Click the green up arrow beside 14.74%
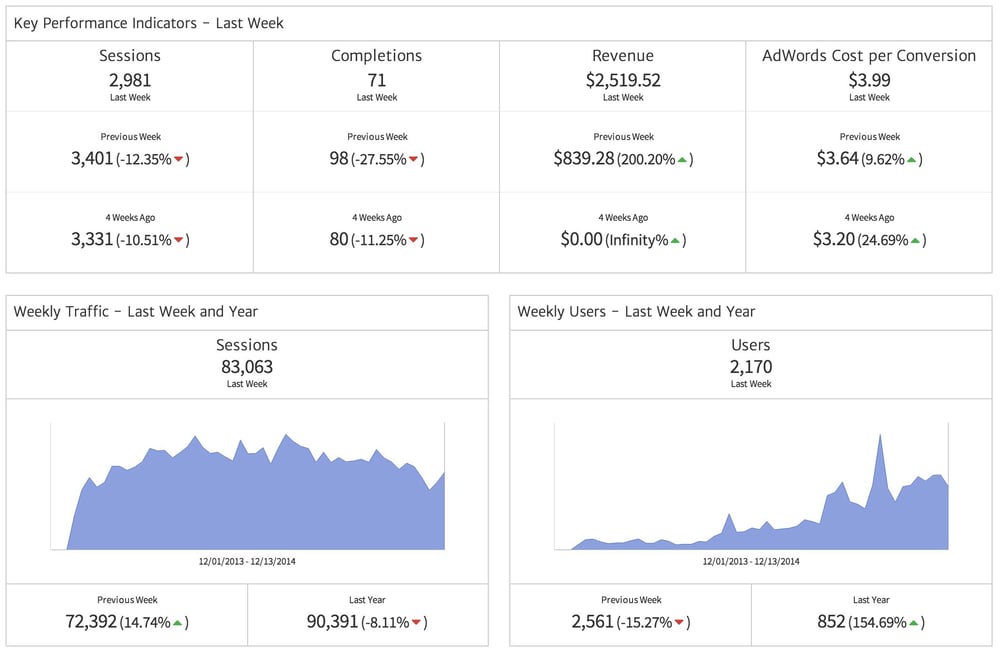 click(x=177, y=622)
